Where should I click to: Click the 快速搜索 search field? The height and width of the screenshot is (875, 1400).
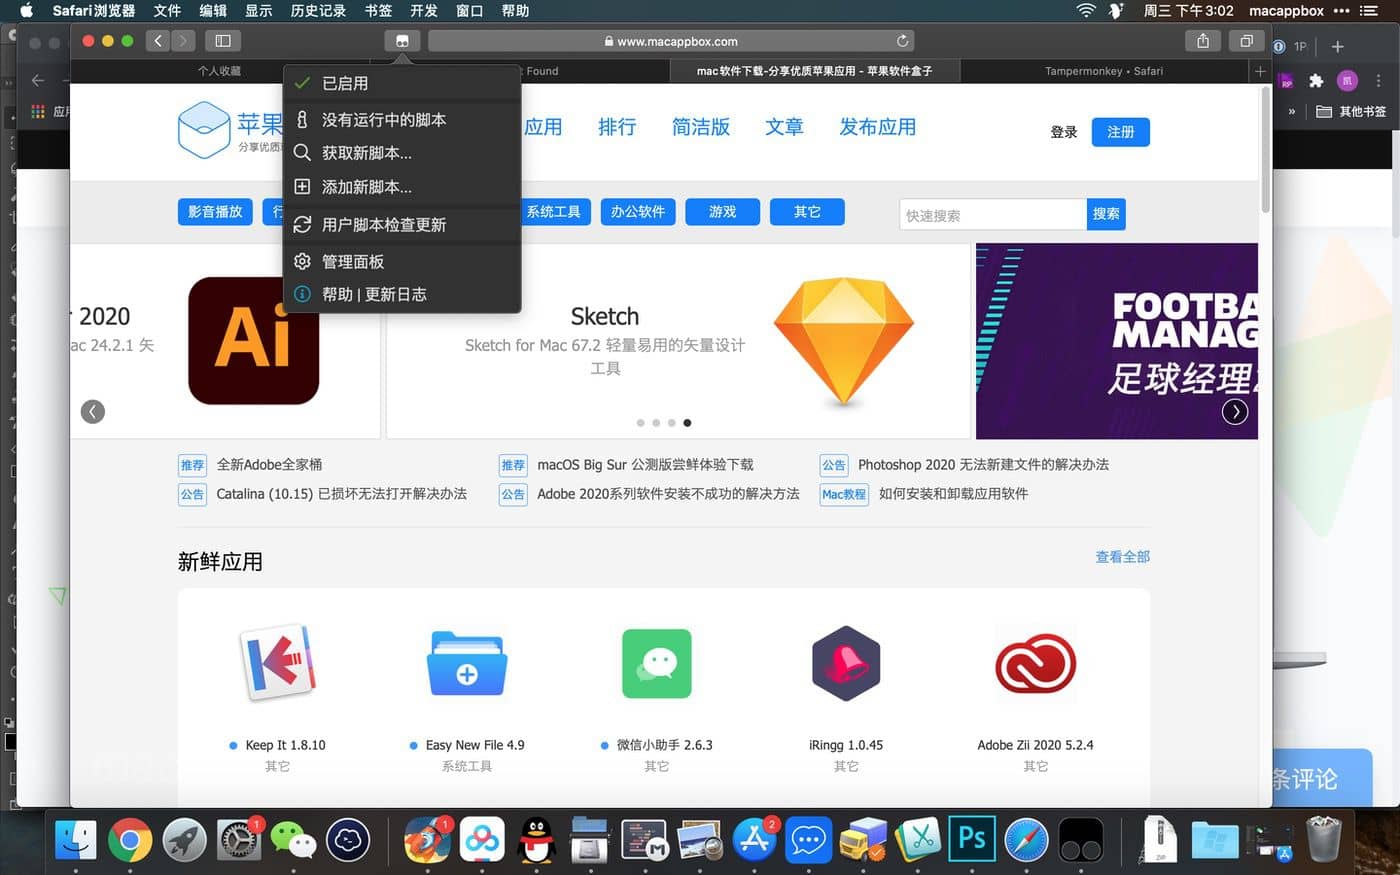pyautogui.click(x=993, y=215)
